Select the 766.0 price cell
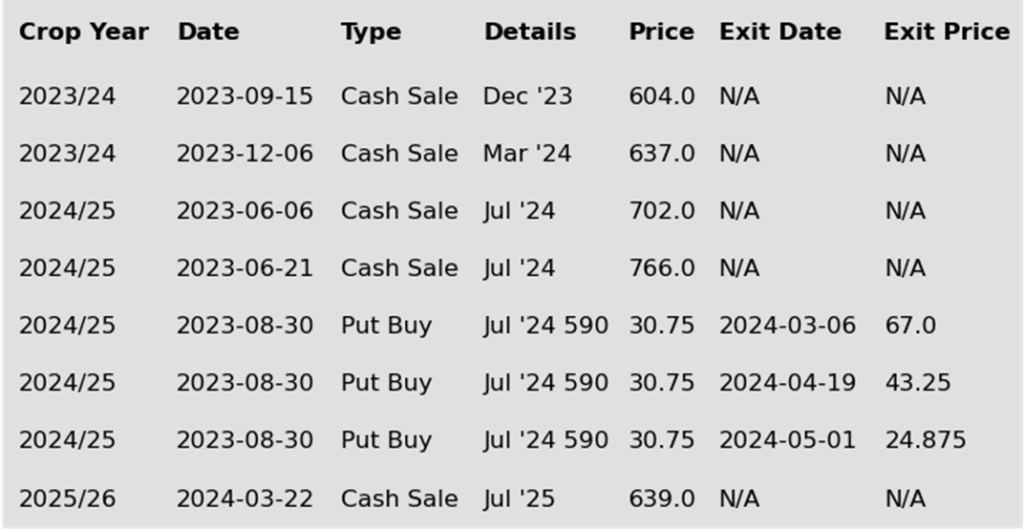 (662, 269)
